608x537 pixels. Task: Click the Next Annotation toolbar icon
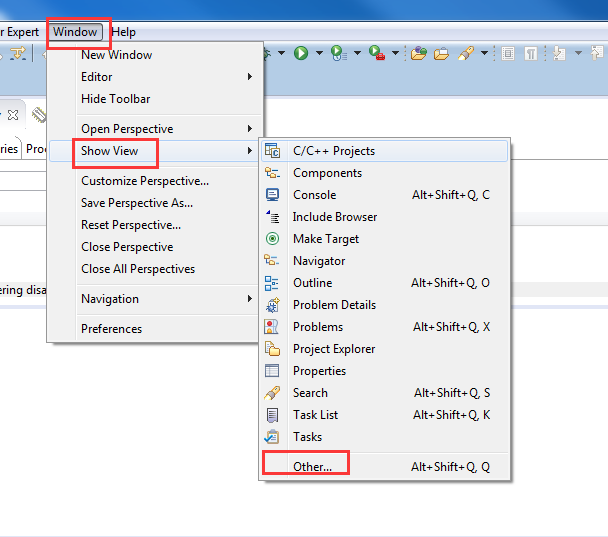[x=559, y=54]
